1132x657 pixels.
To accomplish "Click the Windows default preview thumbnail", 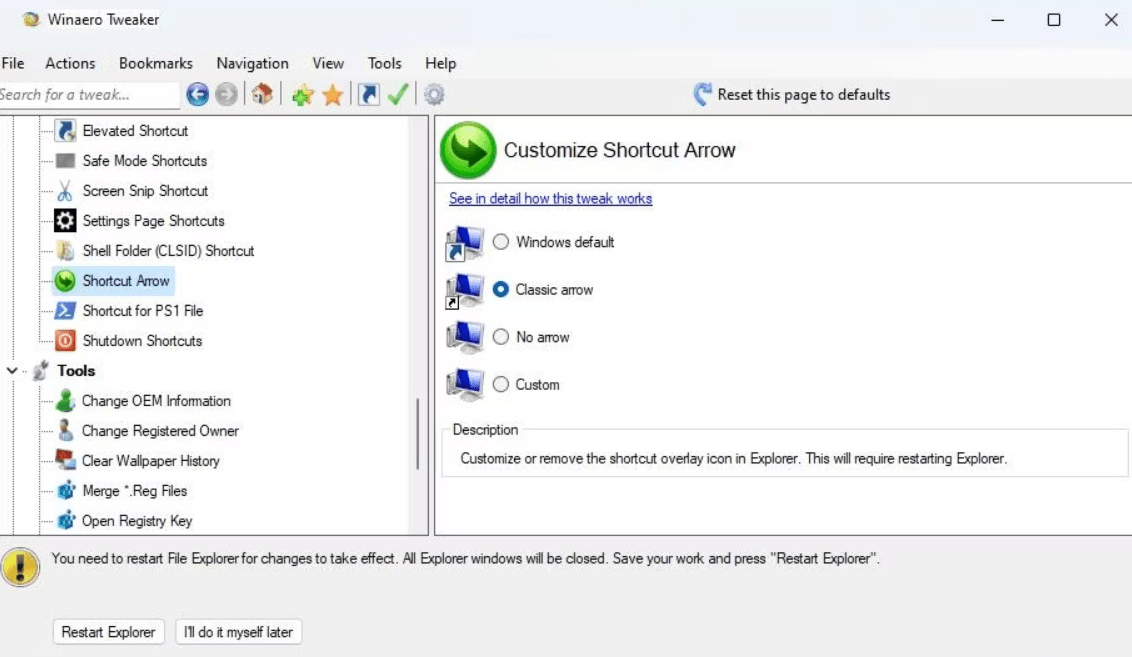I will (464, 243).
